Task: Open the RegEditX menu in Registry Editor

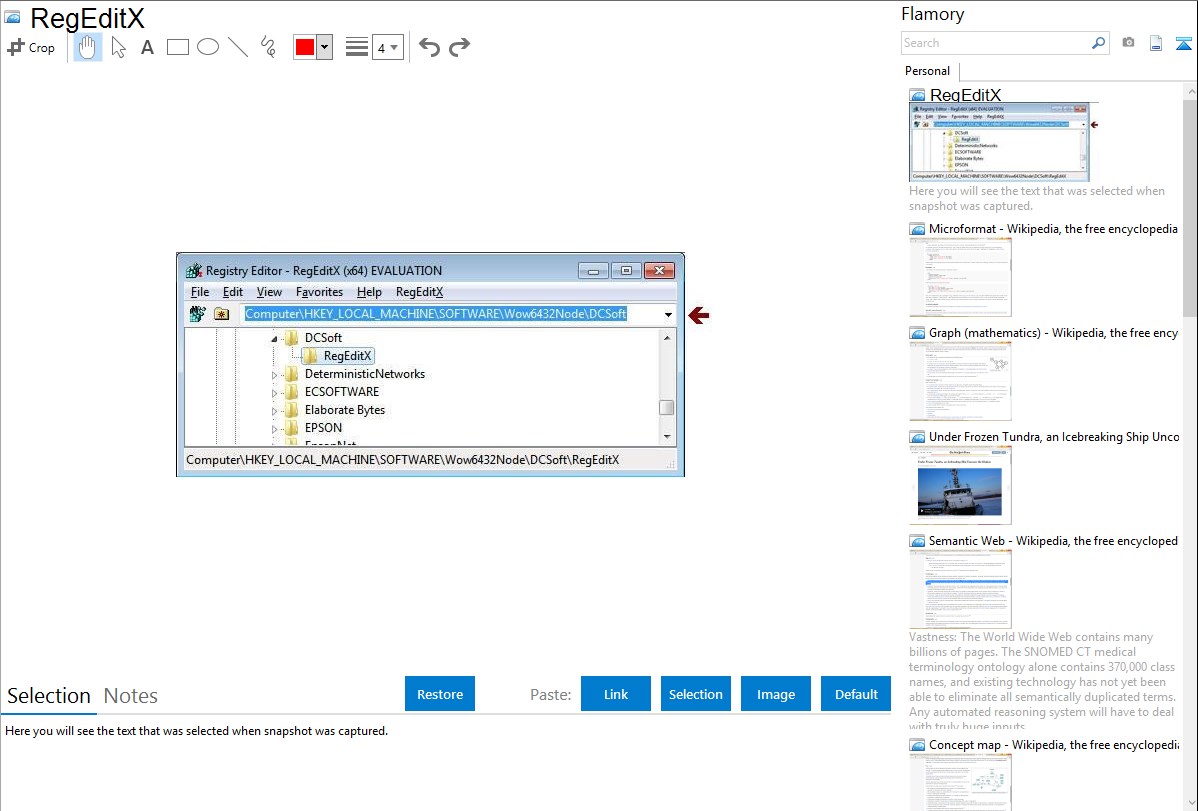Action: [x=419, y=292]
